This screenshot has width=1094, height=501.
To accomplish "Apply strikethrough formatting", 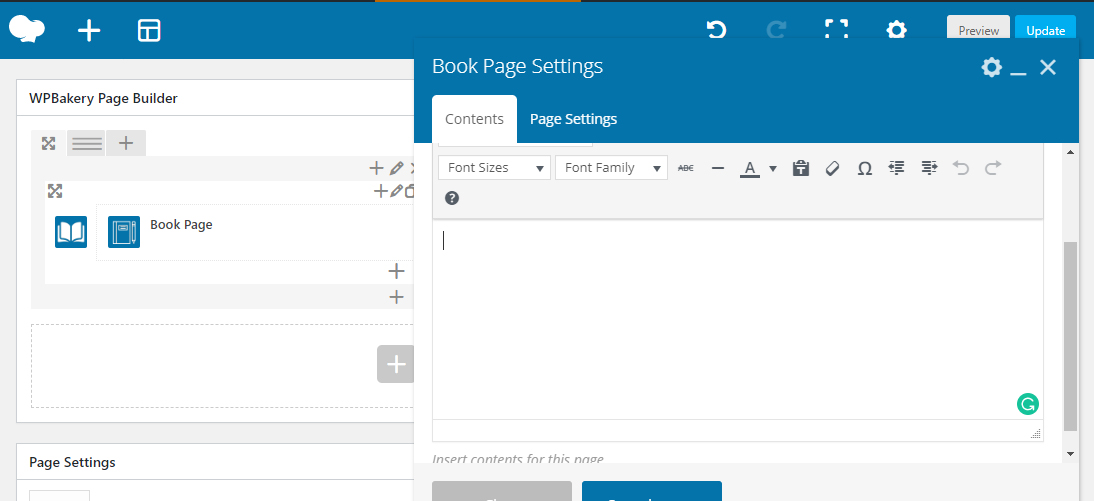I will [x=686, y=168].
